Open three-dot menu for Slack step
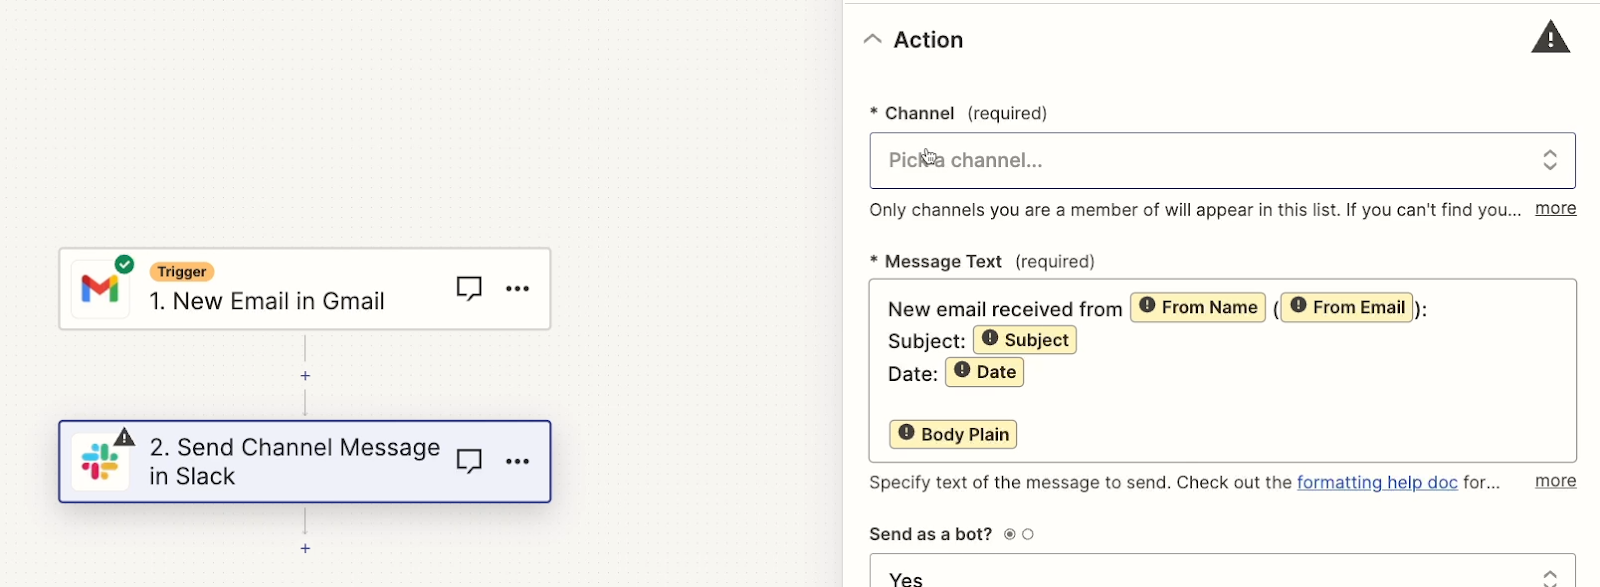The height and width of the screenshot is (587, 1600). coord(517,461)
